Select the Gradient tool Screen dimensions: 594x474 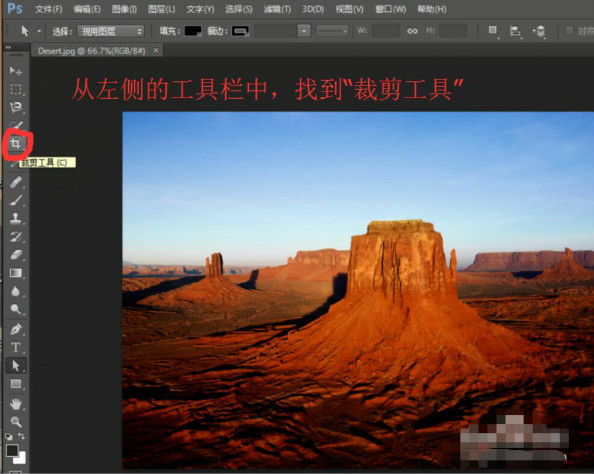[16, 273]
